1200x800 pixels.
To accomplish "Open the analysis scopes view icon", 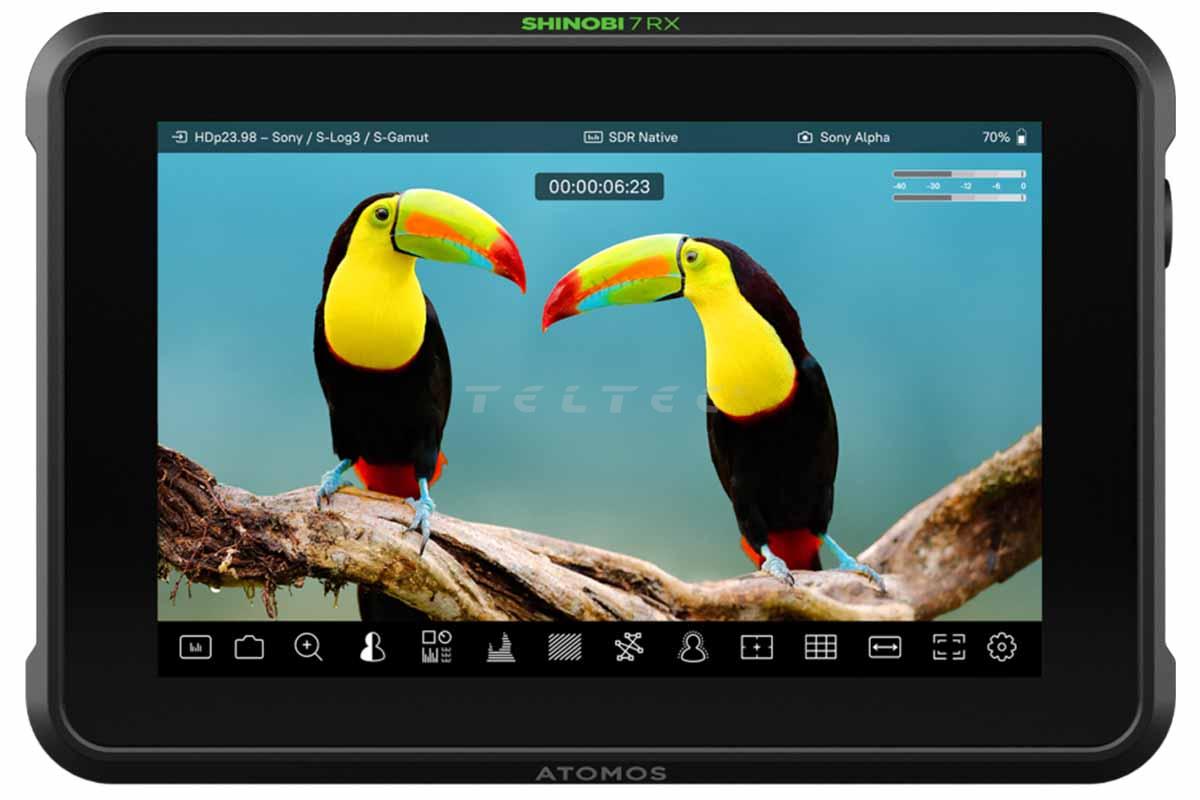I will (x=436, y=648).
